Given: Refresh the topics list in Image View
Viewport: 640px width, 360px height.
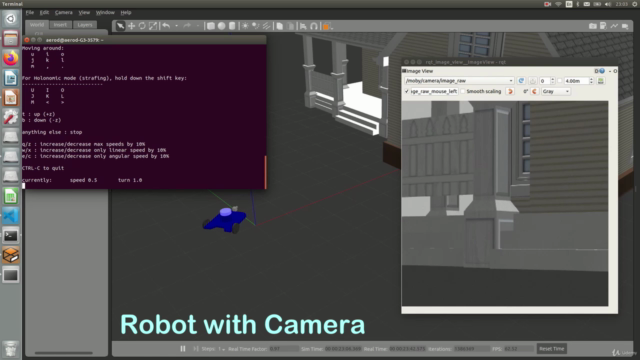Looking at the screenshot, I should pyautogui.click(x=521, y=81).
